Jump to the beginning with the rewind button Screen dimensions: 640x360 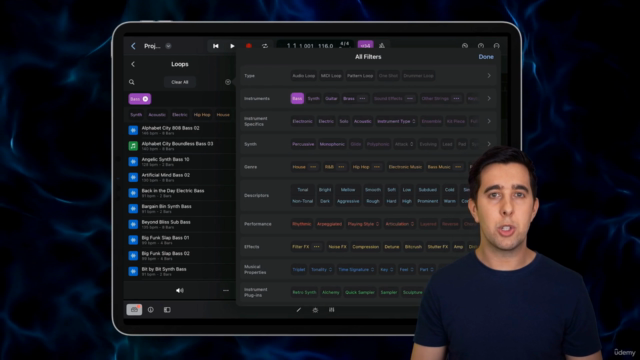pyautogui.click(x=216, y=46)
